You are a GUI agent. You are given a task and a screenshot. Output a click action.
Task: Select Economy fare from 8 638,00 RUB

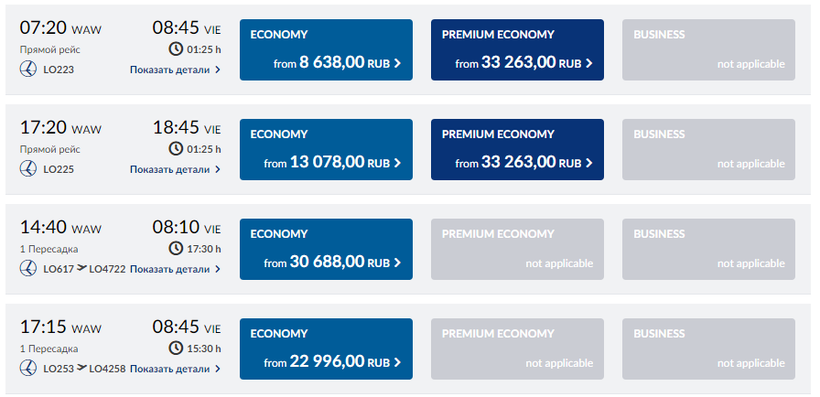click(326, 50)
